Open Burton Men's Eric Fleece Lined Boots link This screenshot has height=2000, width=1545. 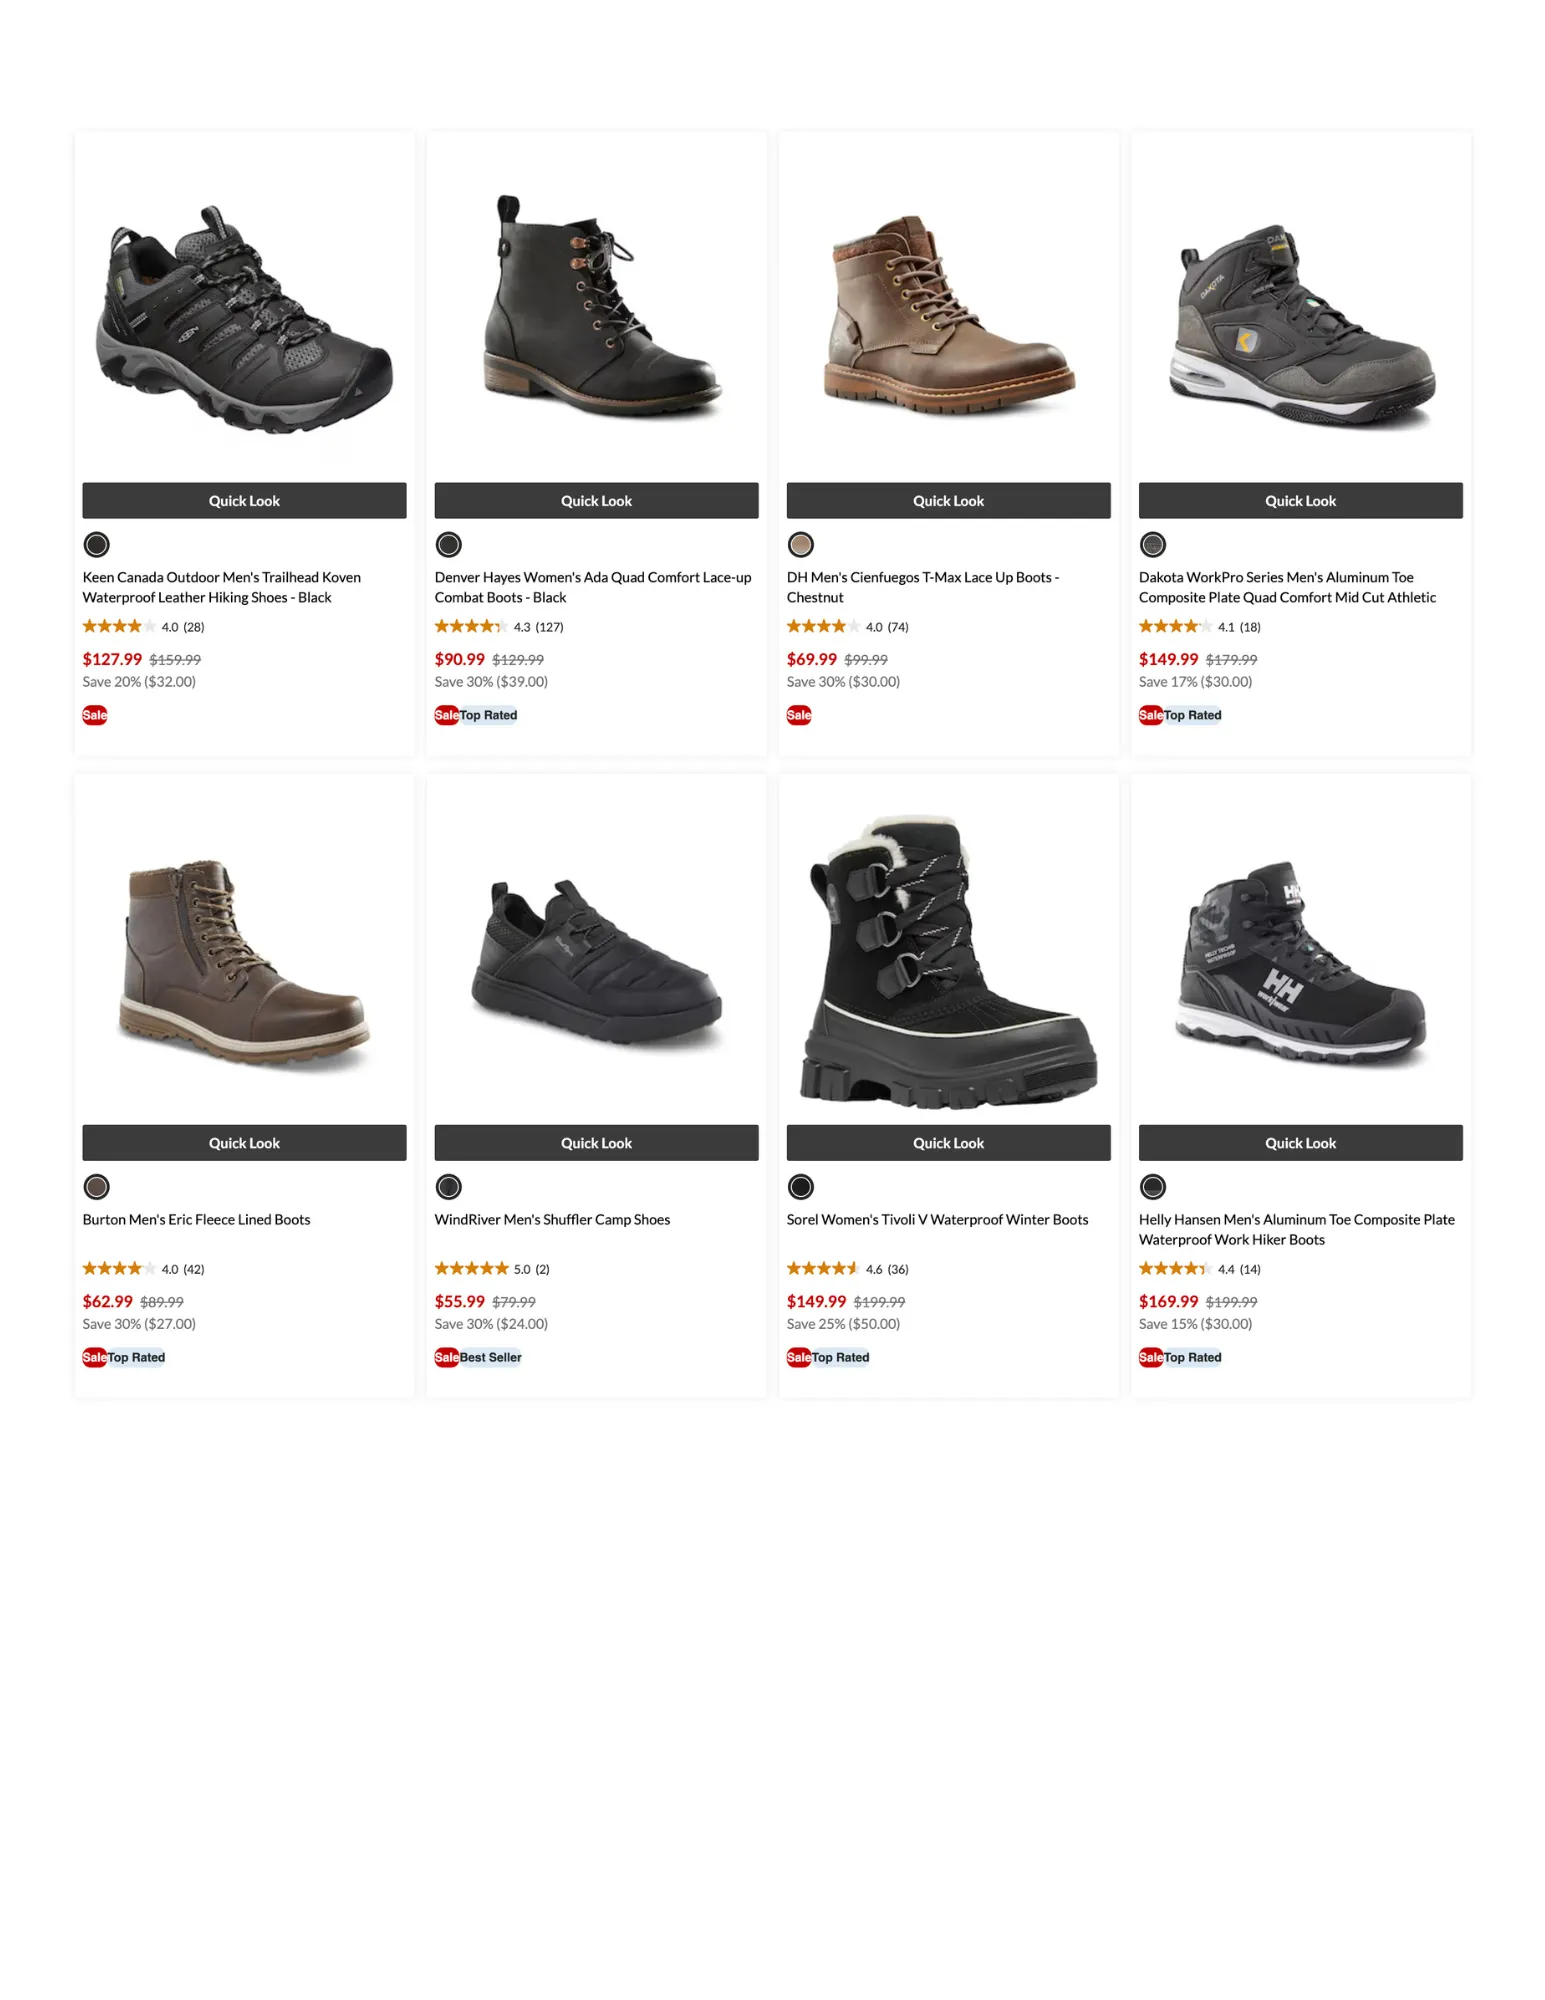pos(196,1219)
